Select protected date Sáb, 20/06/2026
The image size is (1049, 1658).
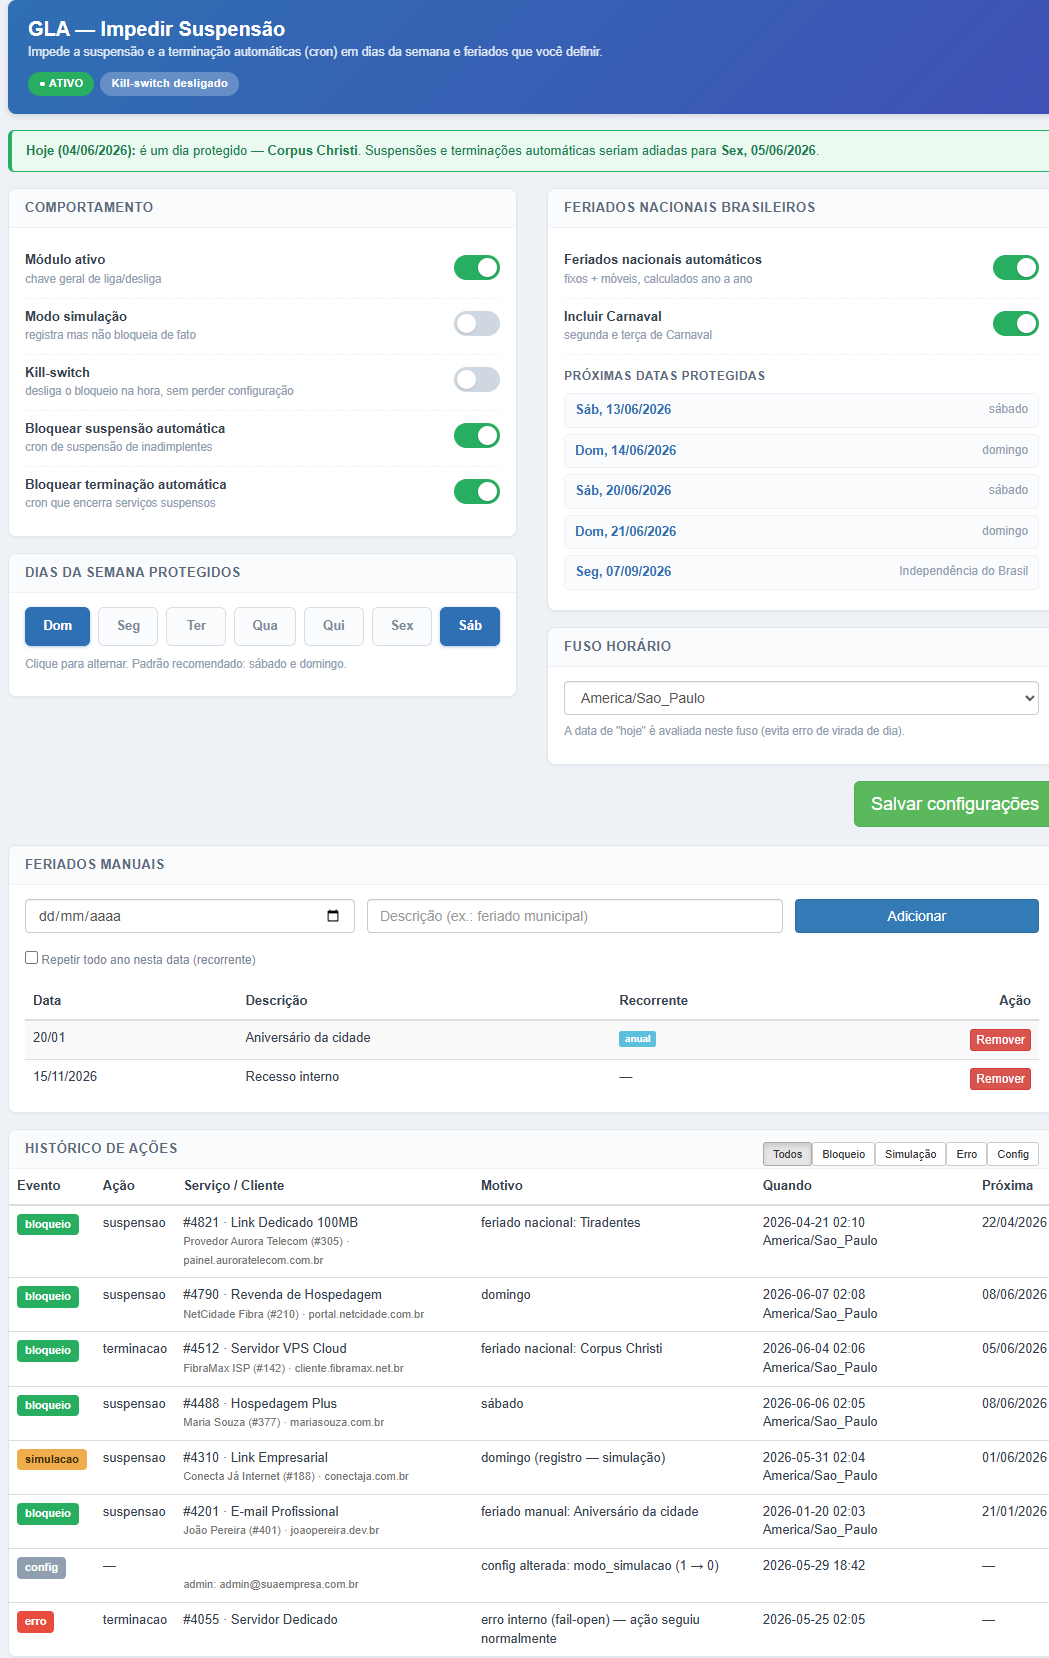click(801, 491)
